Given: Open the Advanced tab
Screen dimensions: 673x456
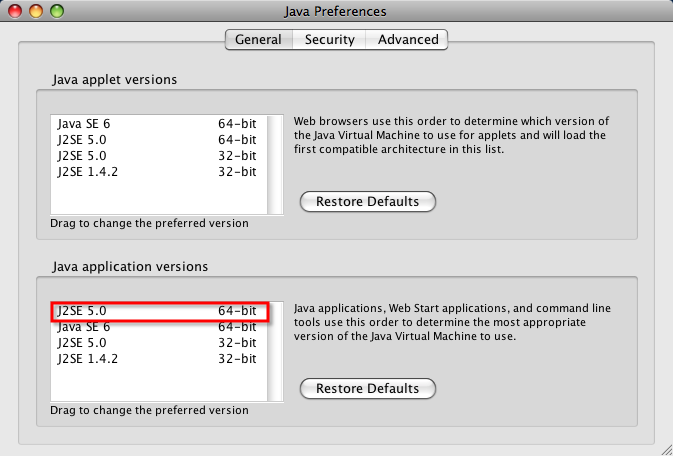Looking at the screenshot, I should [407, 40].
